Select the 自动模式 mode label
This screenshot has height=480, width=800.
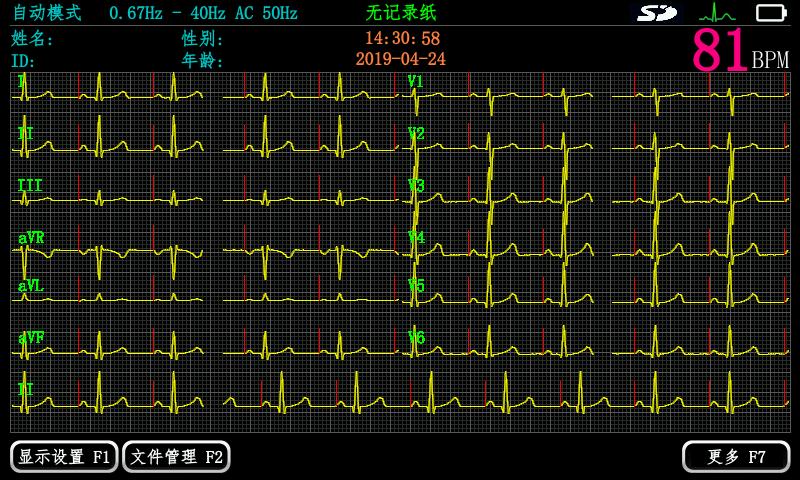47,13
